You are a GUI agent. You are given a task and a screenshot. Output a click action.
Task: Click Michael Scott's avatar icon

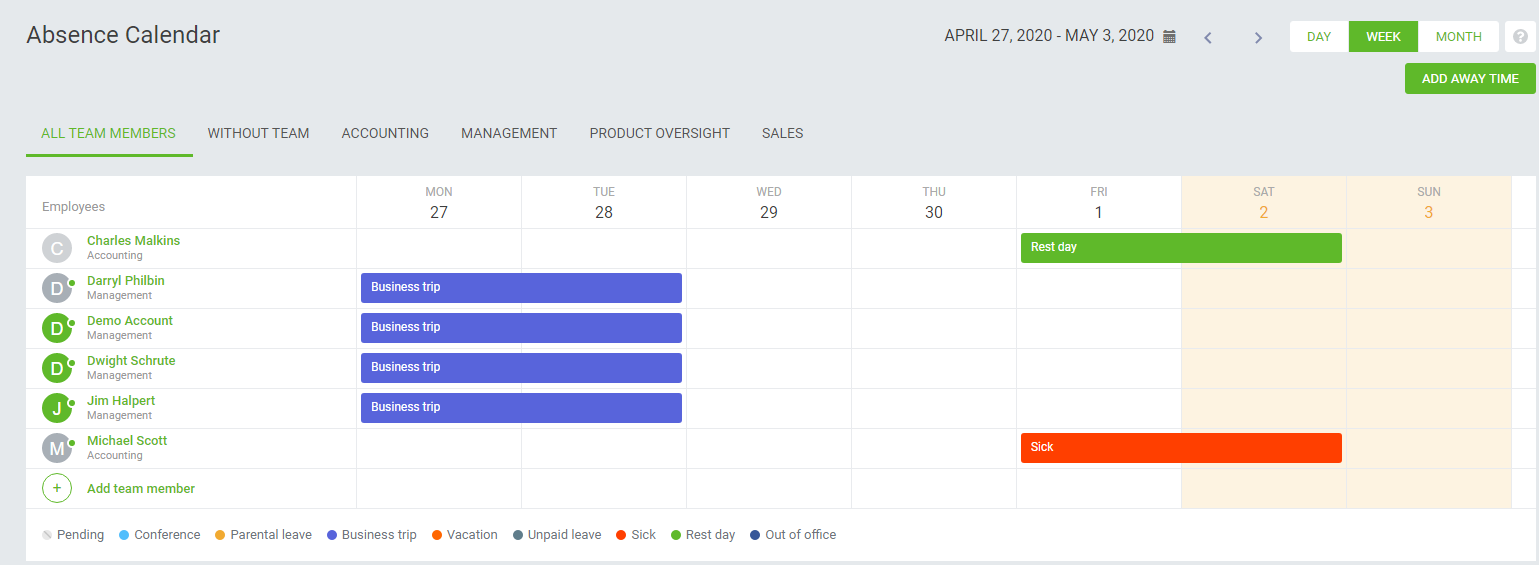[57, 448]
